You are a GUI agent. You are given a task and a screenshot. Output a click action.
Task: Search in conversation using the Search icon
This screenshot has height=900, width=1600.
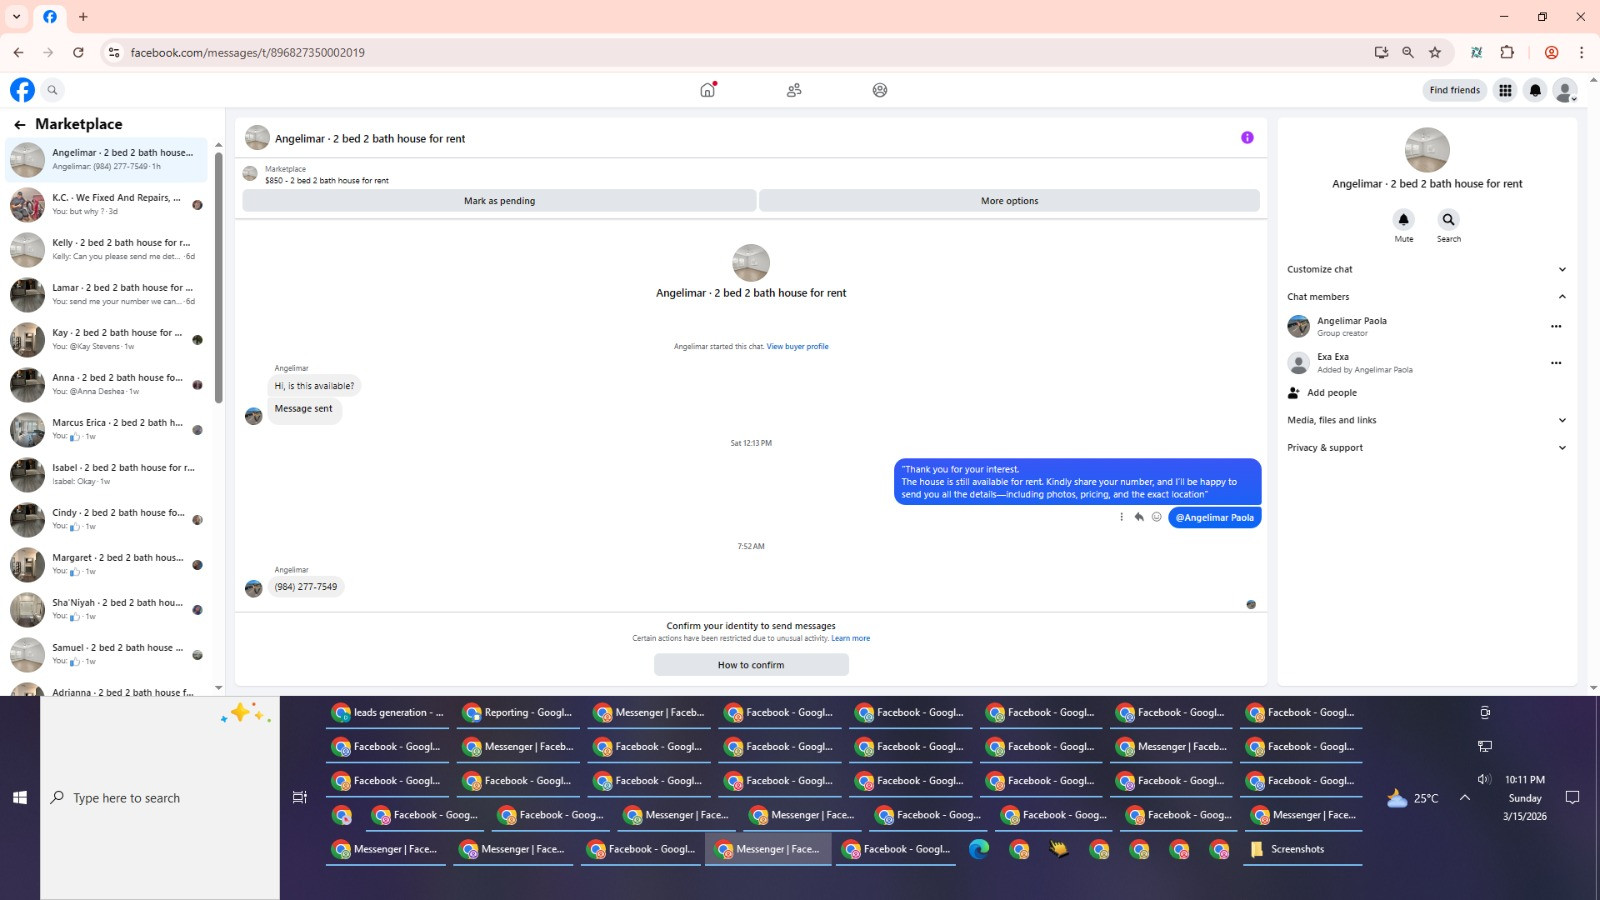click(x=1448, y=220)
